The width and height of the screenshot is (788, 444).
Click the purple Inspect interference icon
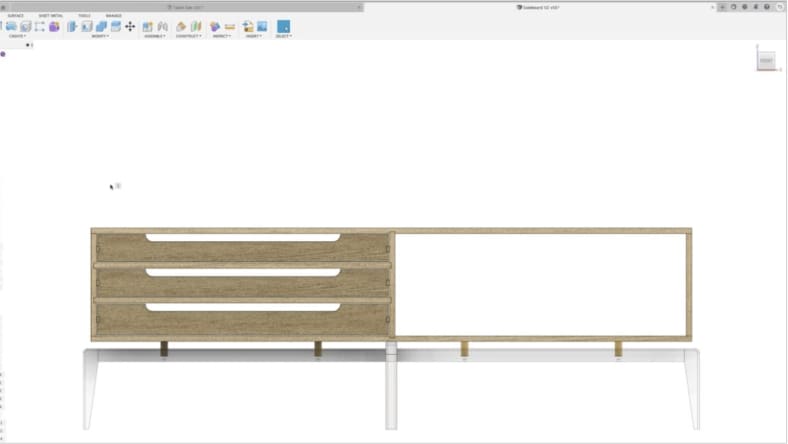(x=215, y=27)
